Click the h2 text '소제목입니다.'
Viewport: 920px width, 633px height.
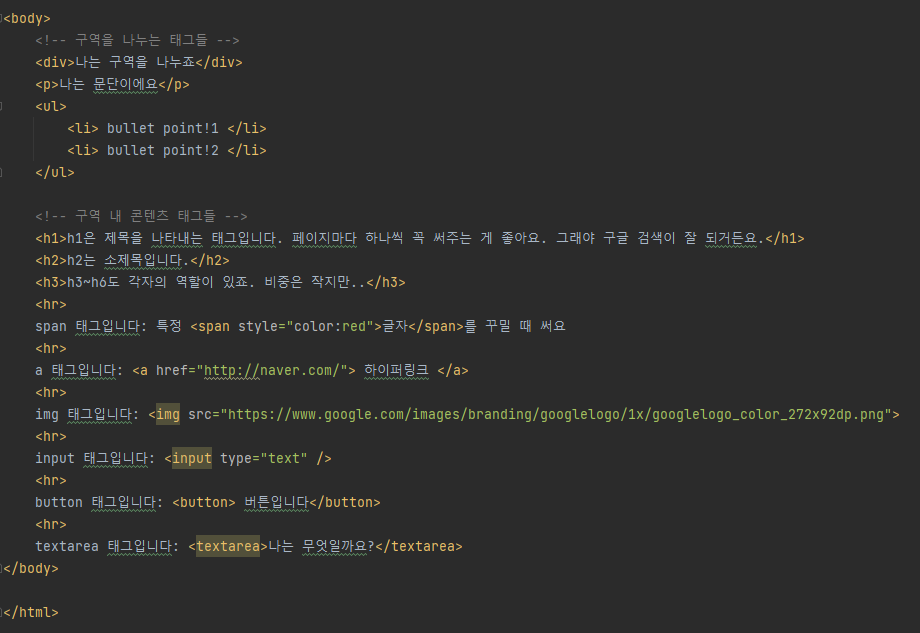[146, 260]
